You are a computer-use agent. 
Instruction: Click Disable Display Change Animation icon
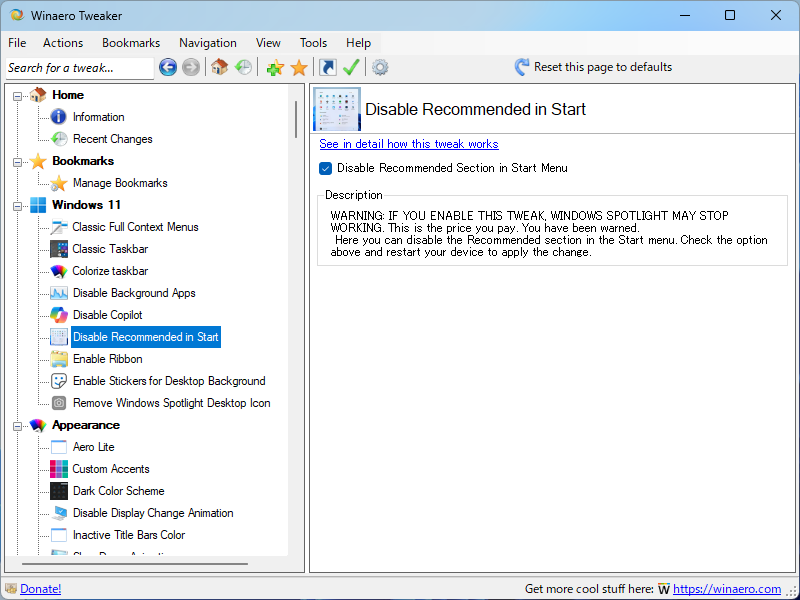click(59, 513)
